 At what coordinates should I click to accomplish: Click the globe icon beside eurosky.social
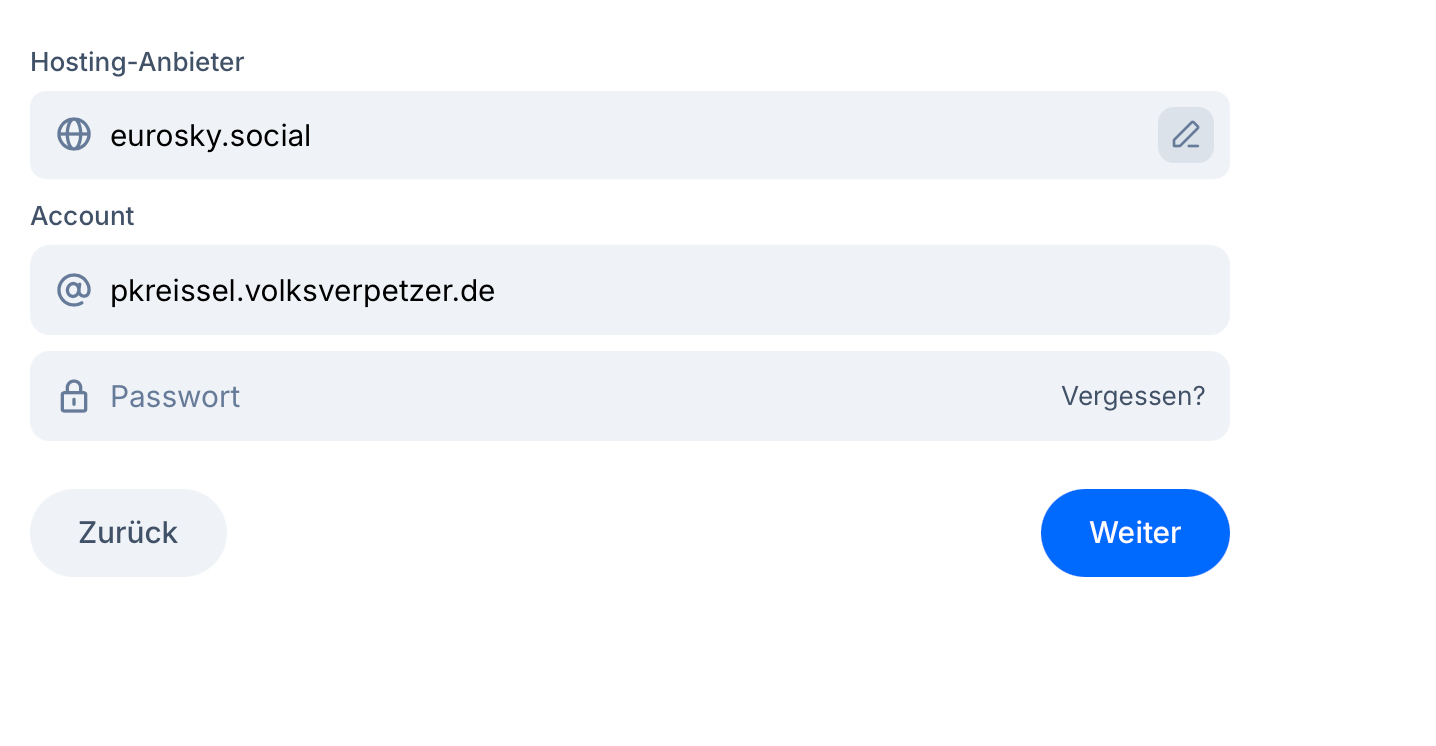click(x=74, y=135)
